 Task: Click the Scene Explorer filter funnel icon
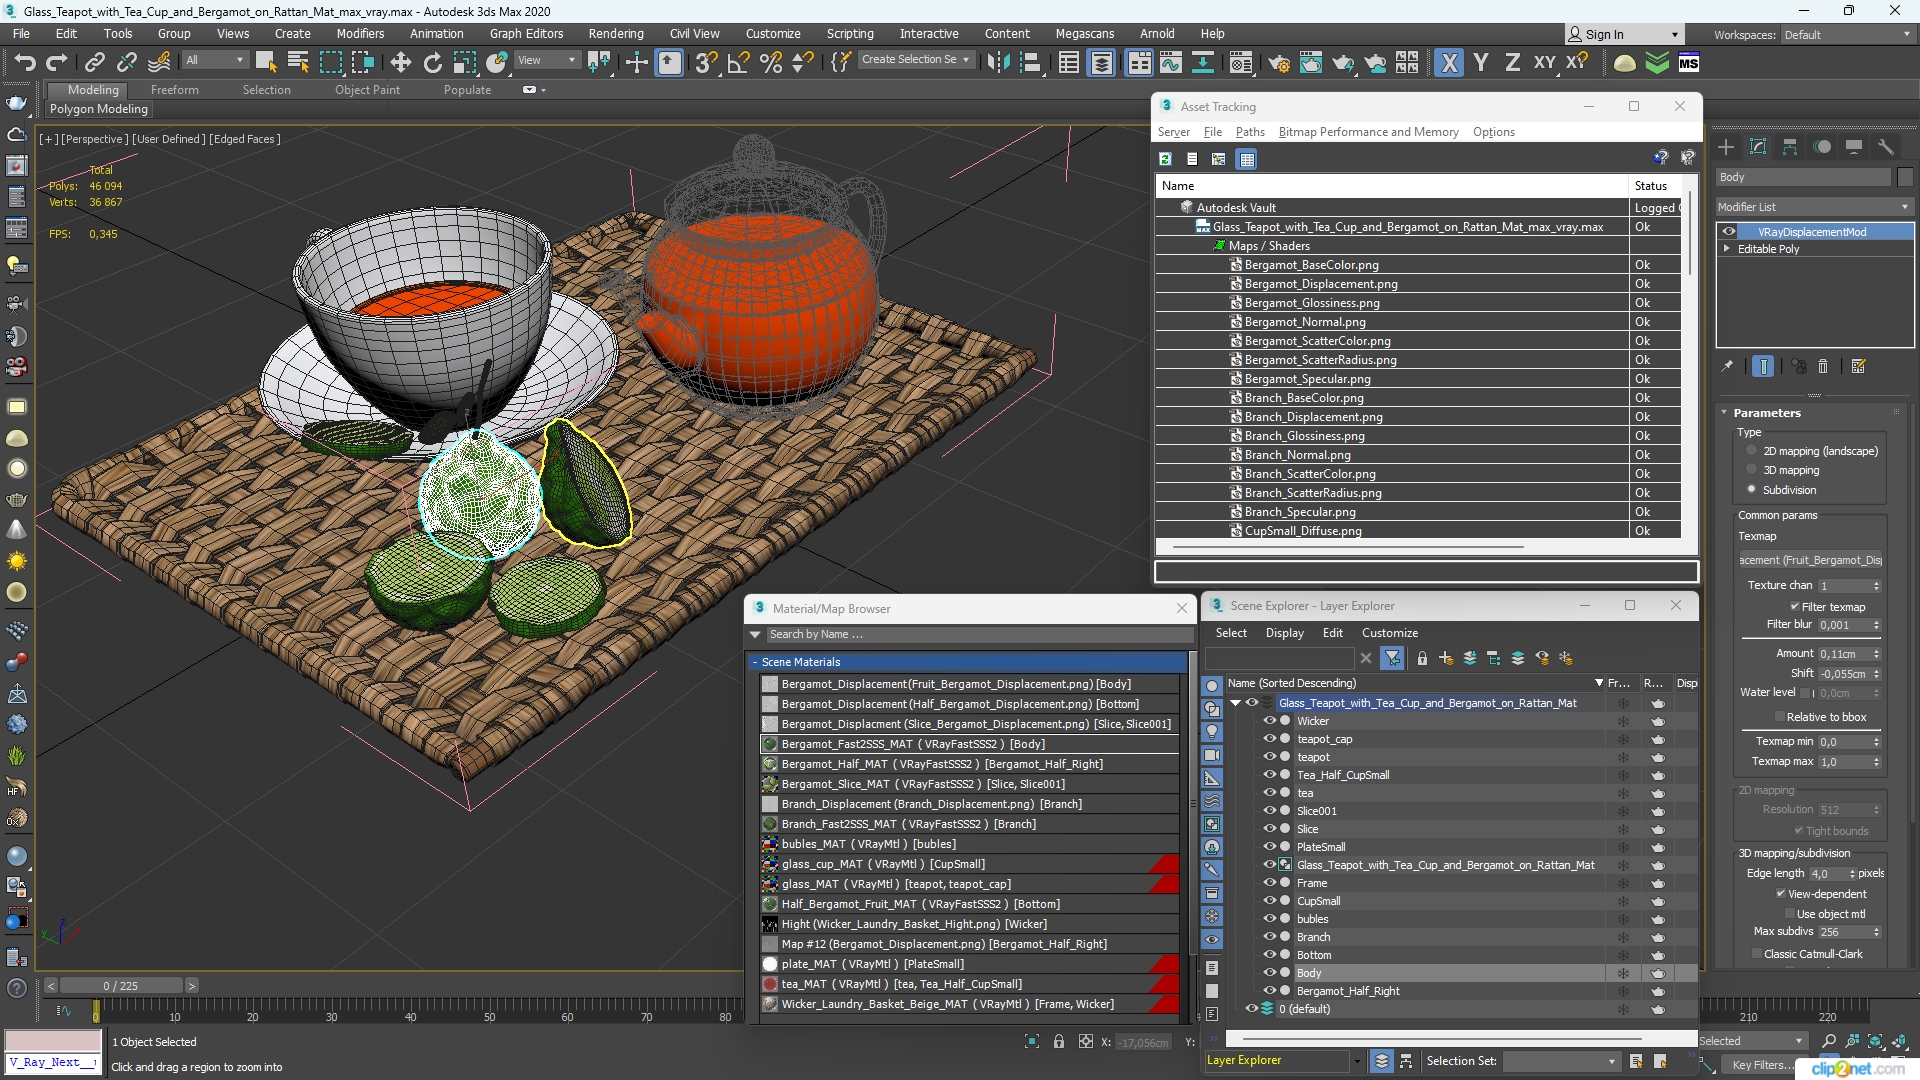point(1391,658)
